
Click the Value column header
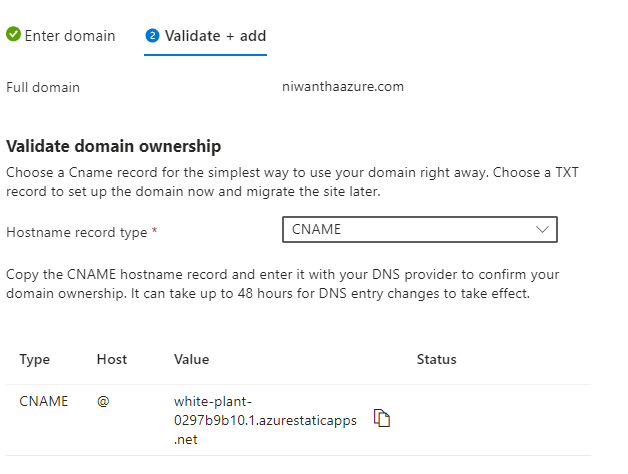point(191,359)
